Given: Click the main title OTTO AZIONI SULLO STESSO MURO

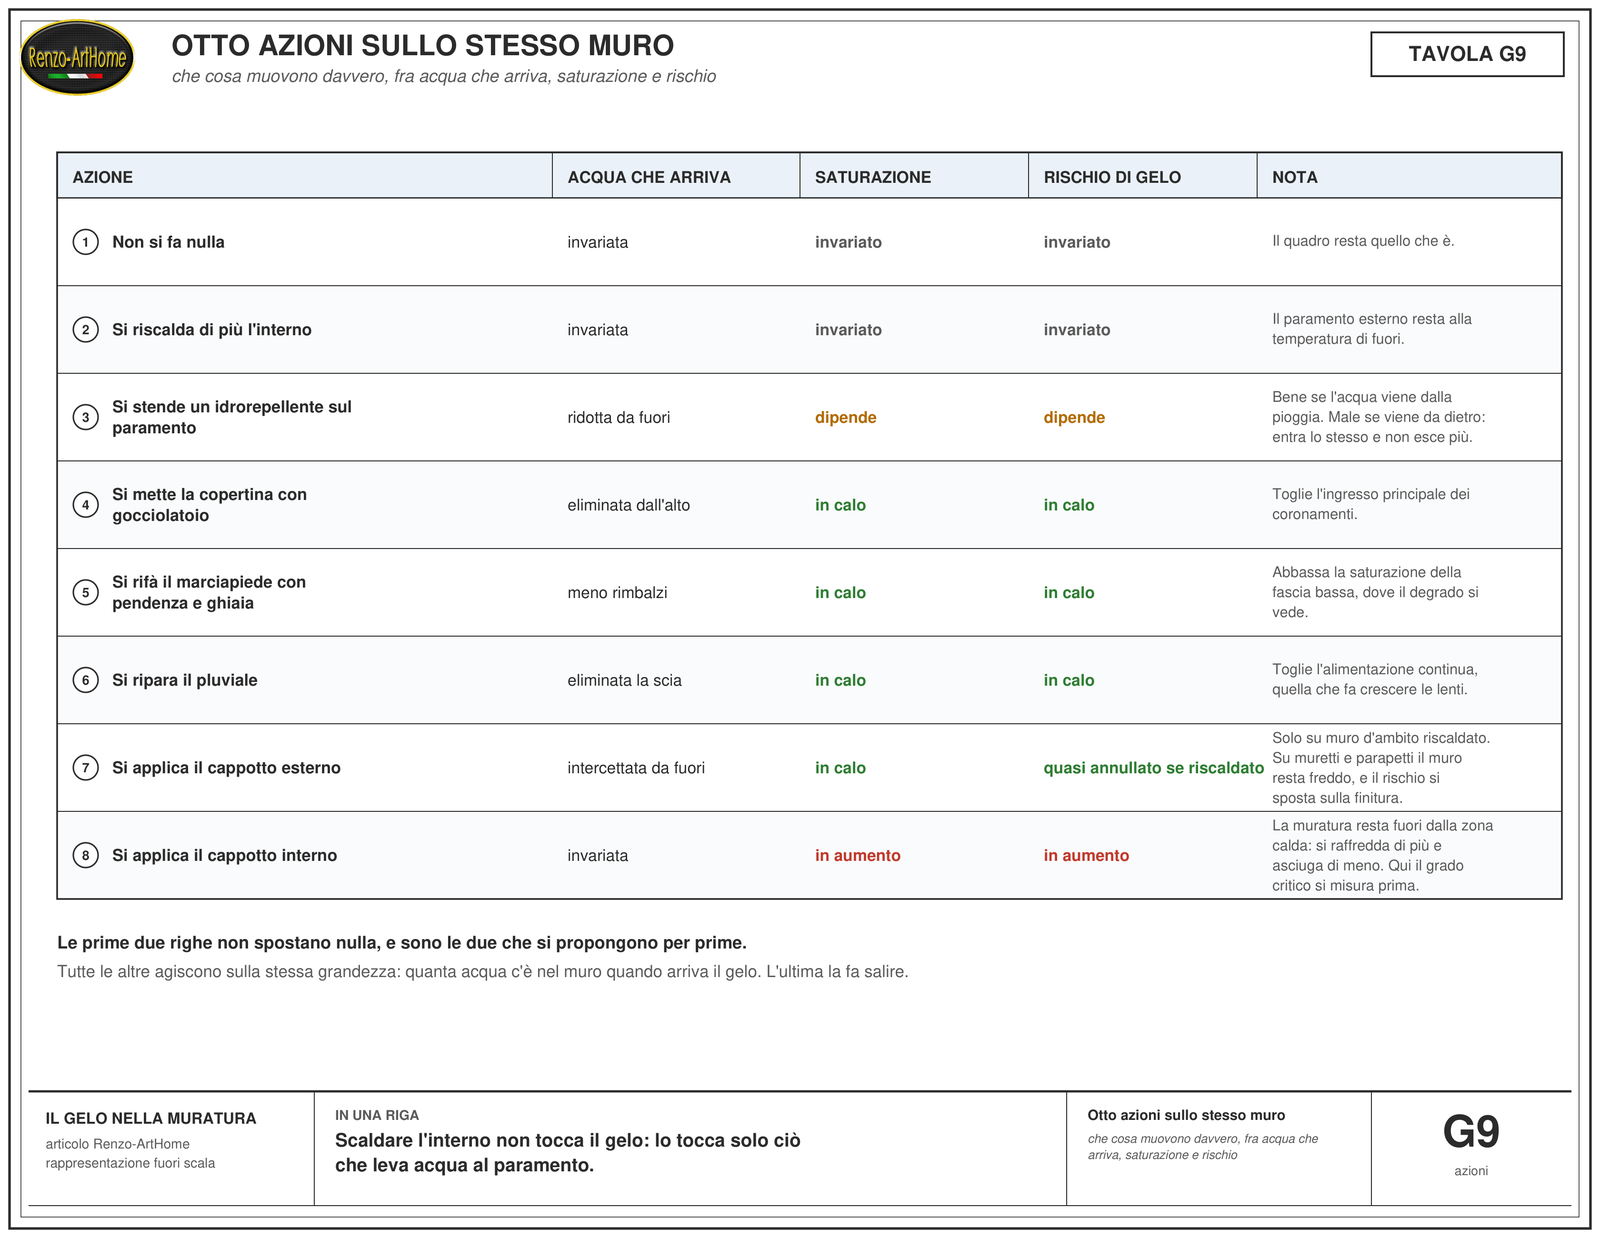Looking at the screenshot, I should [x=423, y=46].
